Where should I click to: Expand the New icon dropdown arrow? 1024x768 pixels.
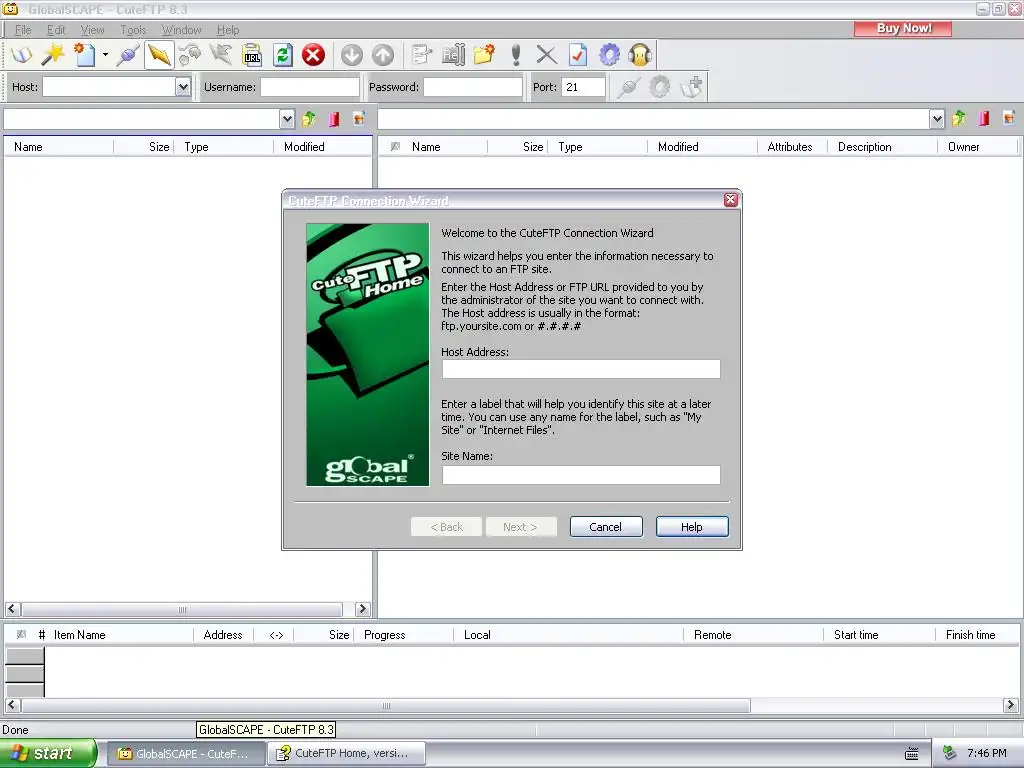(105, 55)
